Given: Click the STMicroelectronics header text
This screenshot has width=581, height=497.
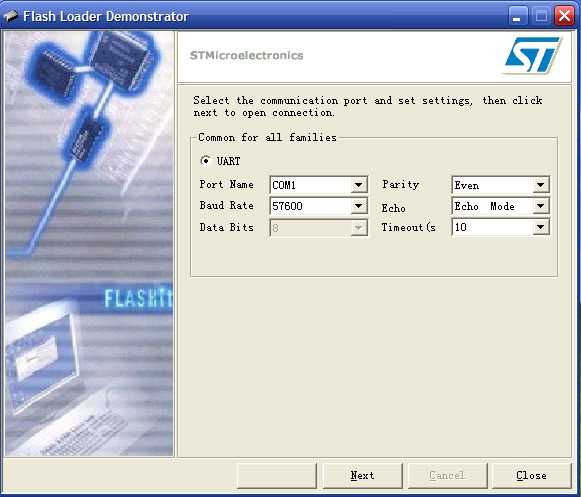Looking at the screenshot, I should point(246,55).
